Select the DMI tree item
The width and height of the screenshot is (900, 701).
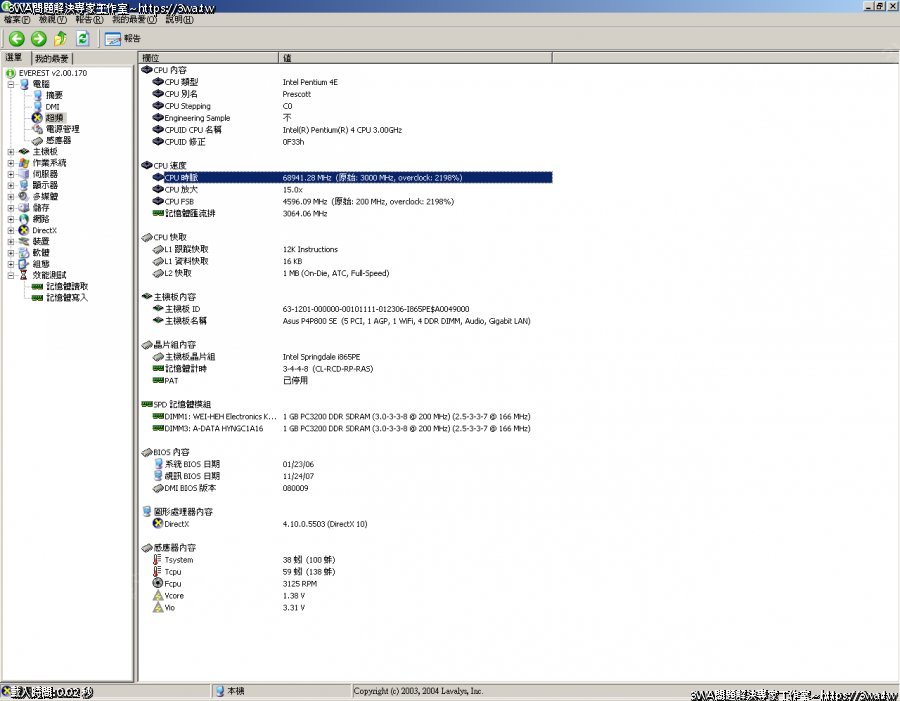[x=52, y=106]
